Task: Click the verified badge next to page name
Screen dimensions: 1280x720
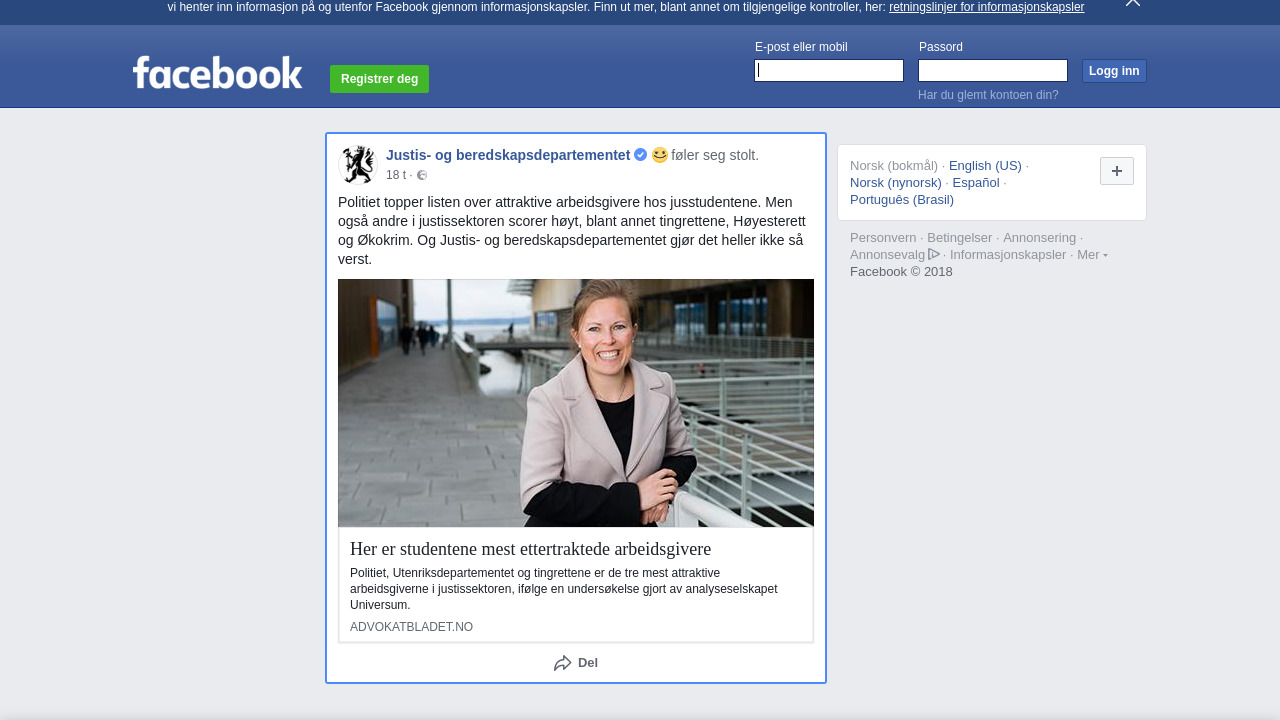Action: pos(641,155)
